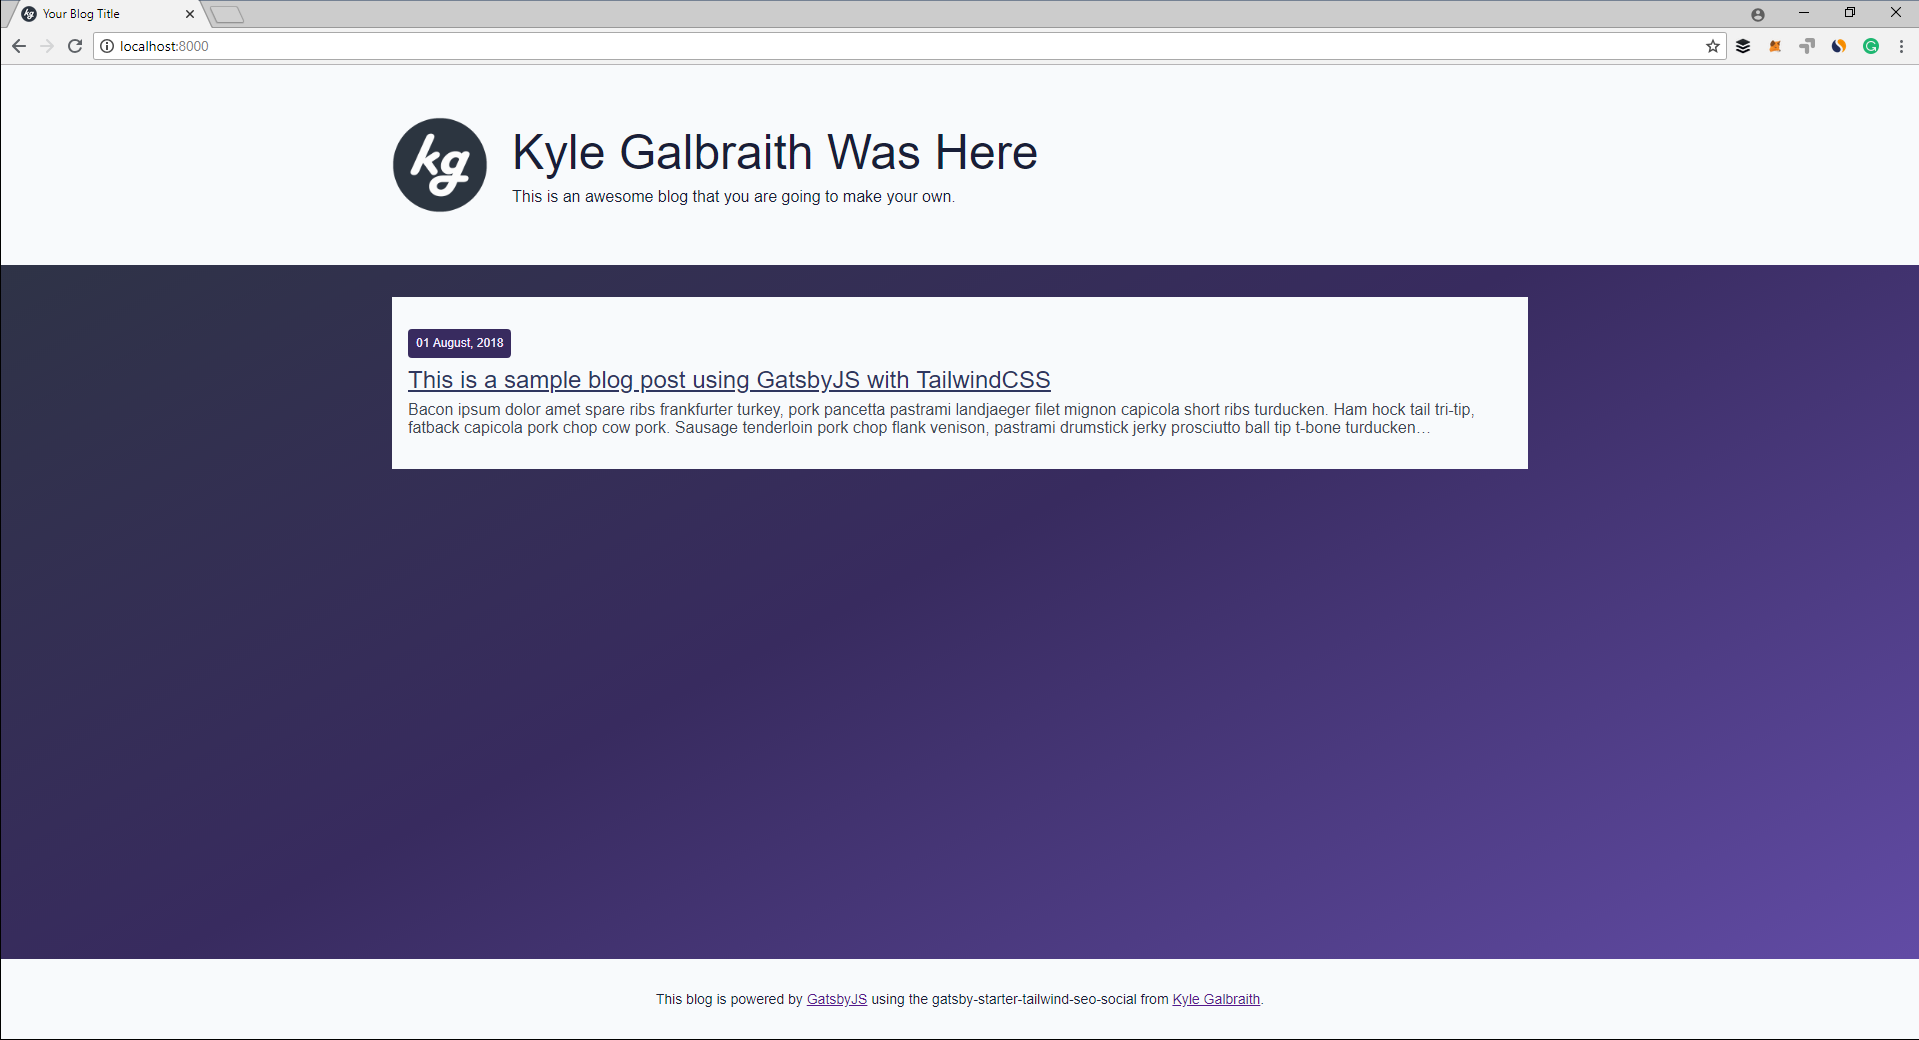Viewport: 1919px width, 1040px height.
Task: Follow the GatsbyJS footer link
Action: (x=836, y=999)
